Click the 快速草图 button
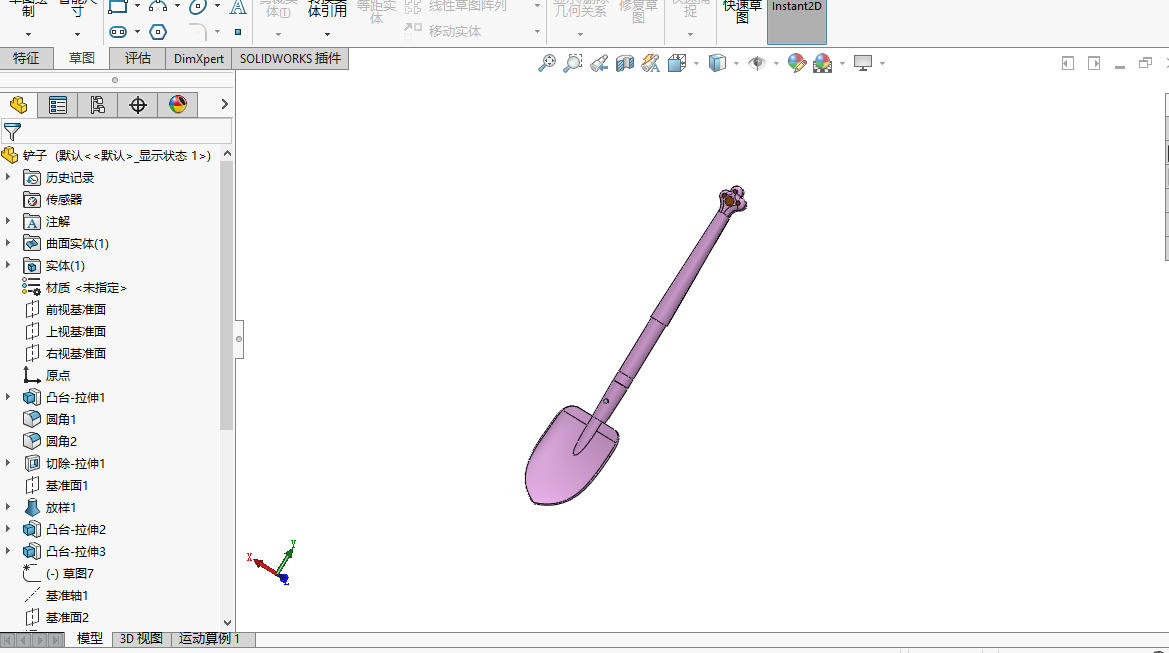This screenshot has width=1169, height=653. [742, 13]
